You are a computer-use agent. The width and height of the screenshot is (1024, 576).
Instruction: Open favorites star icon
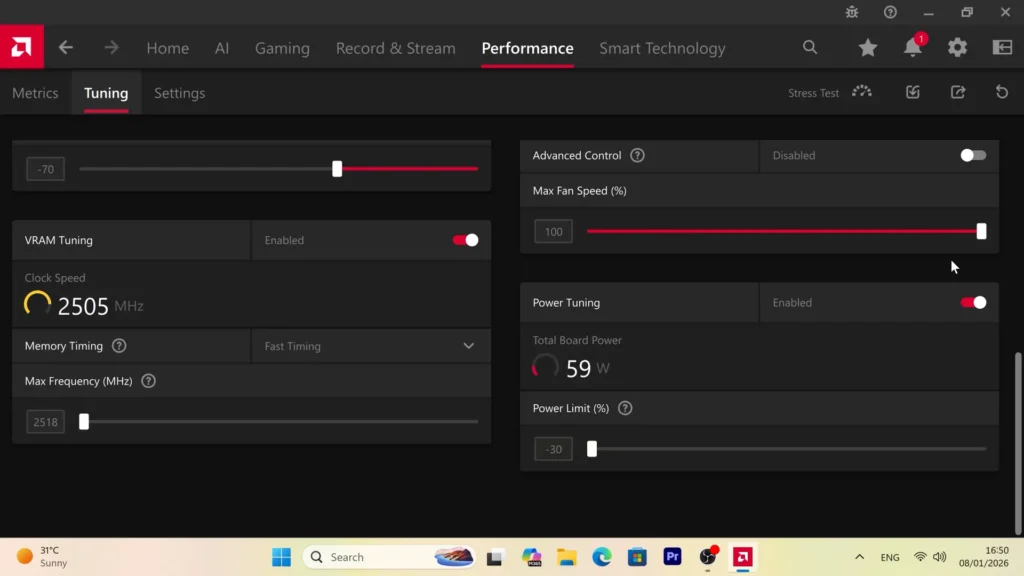867,47
